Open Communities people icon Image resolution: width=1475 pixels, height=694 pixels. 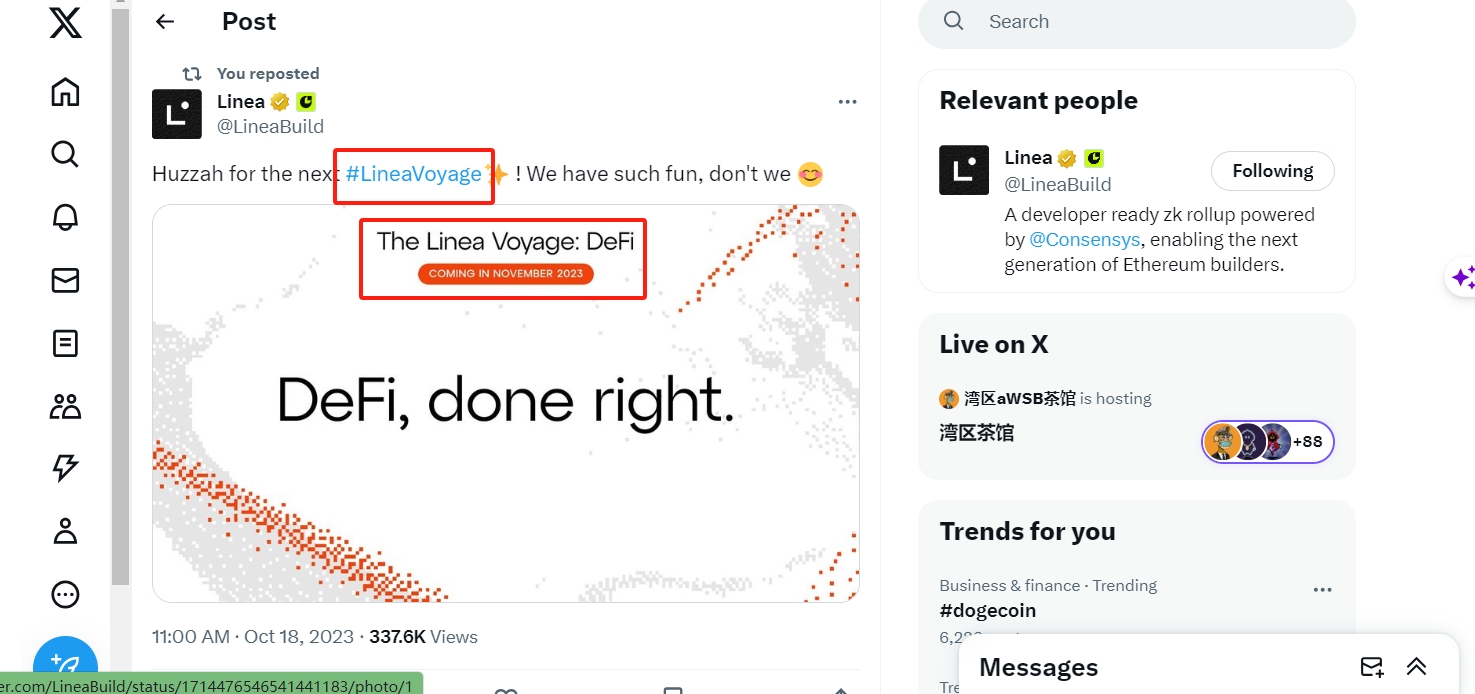[65, 406]
